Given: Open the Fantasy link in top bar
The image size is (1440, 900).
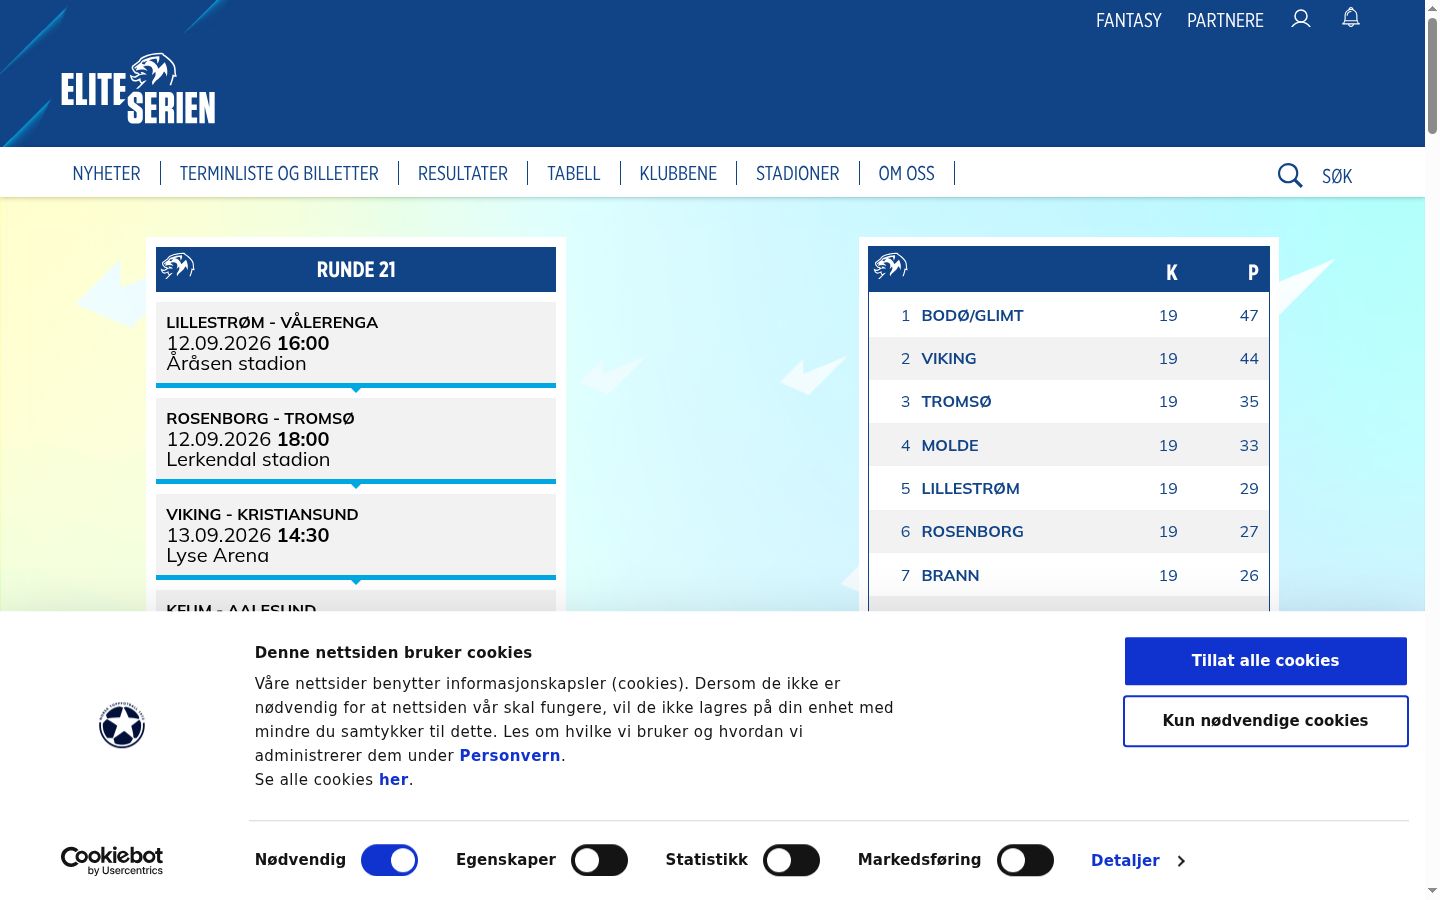Looking at the screenshot, I should click(1129, 20).
